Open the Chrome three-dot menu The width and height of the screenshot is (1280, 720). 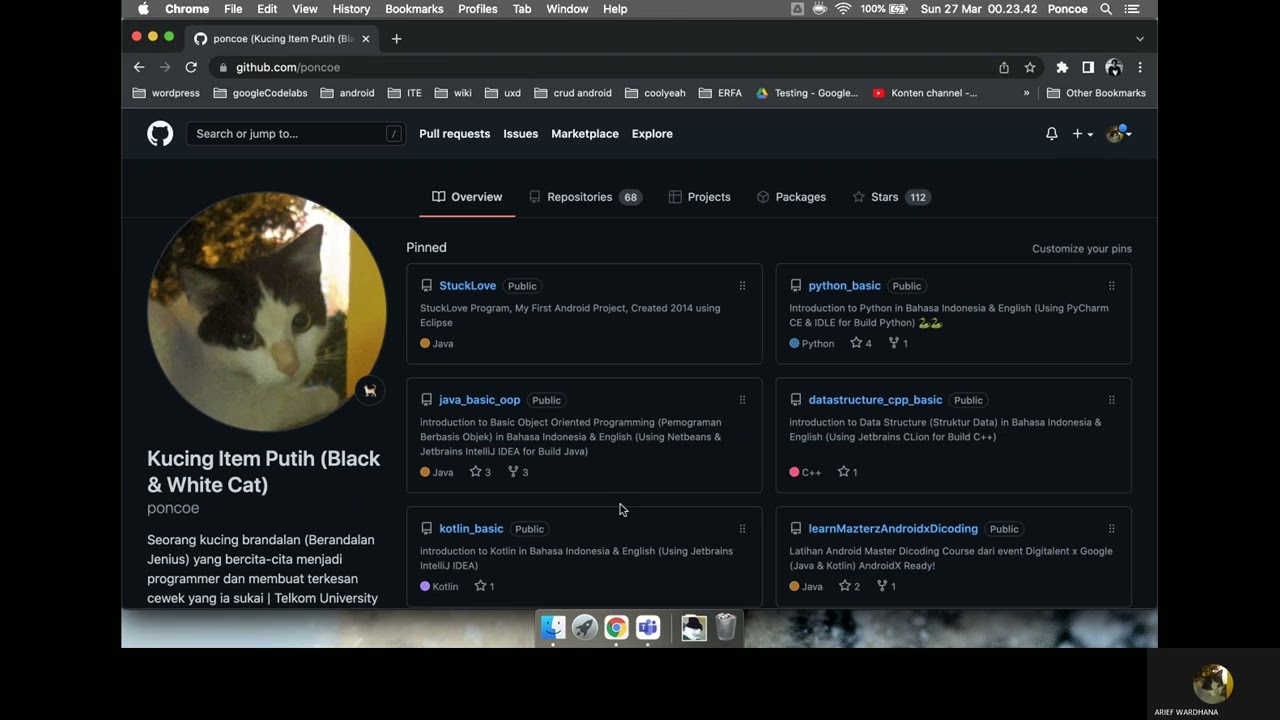(x=1140, y=67)
